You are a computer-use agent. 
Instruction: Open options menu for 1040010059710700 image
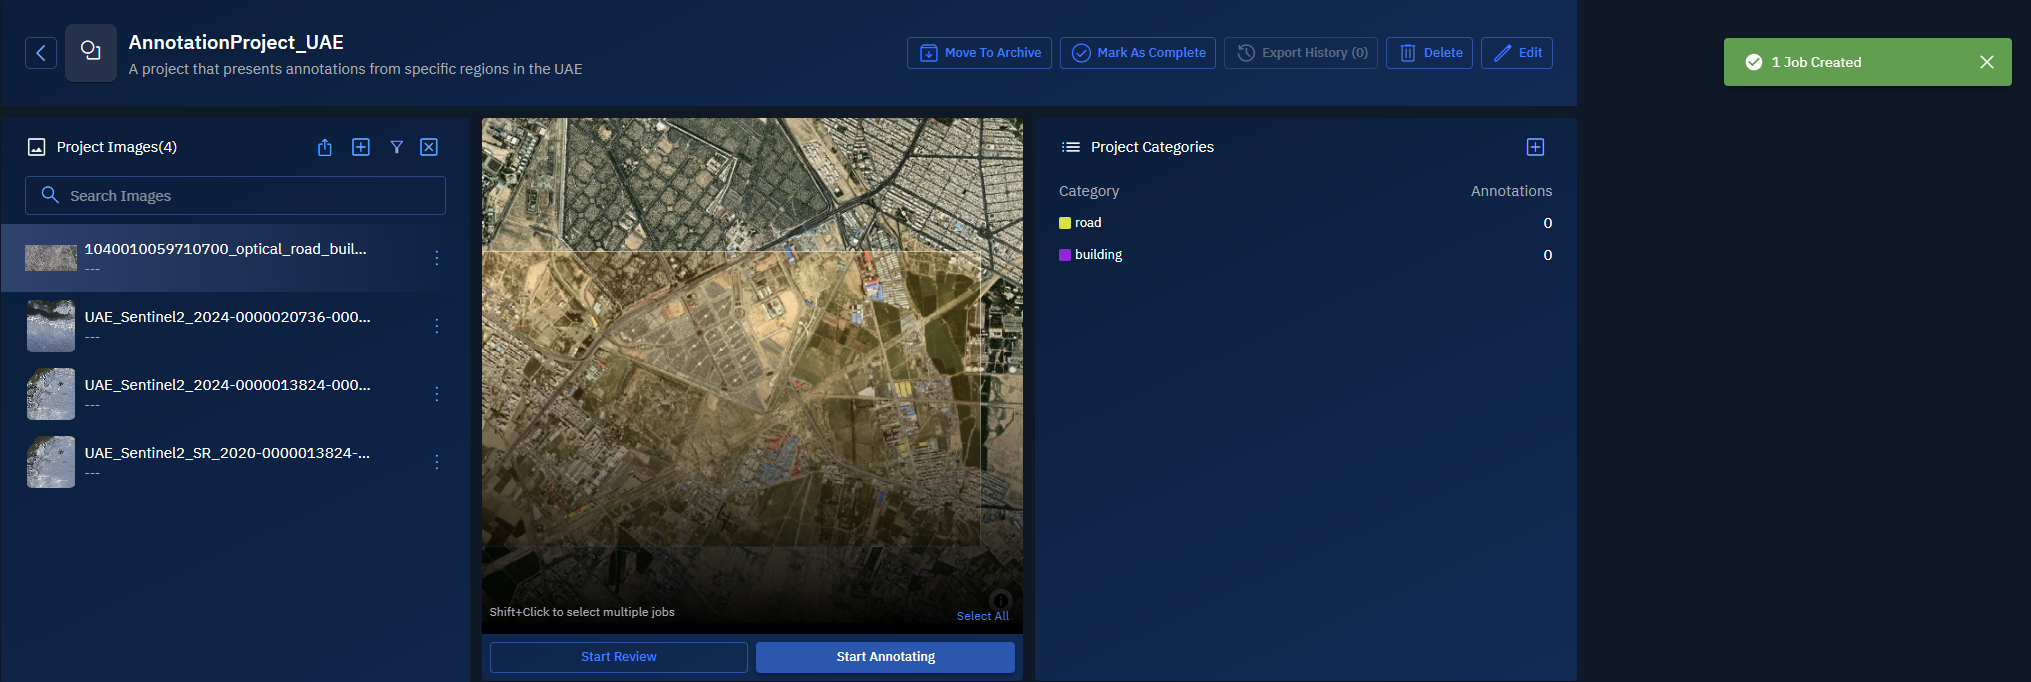click(x=437, y=258)
